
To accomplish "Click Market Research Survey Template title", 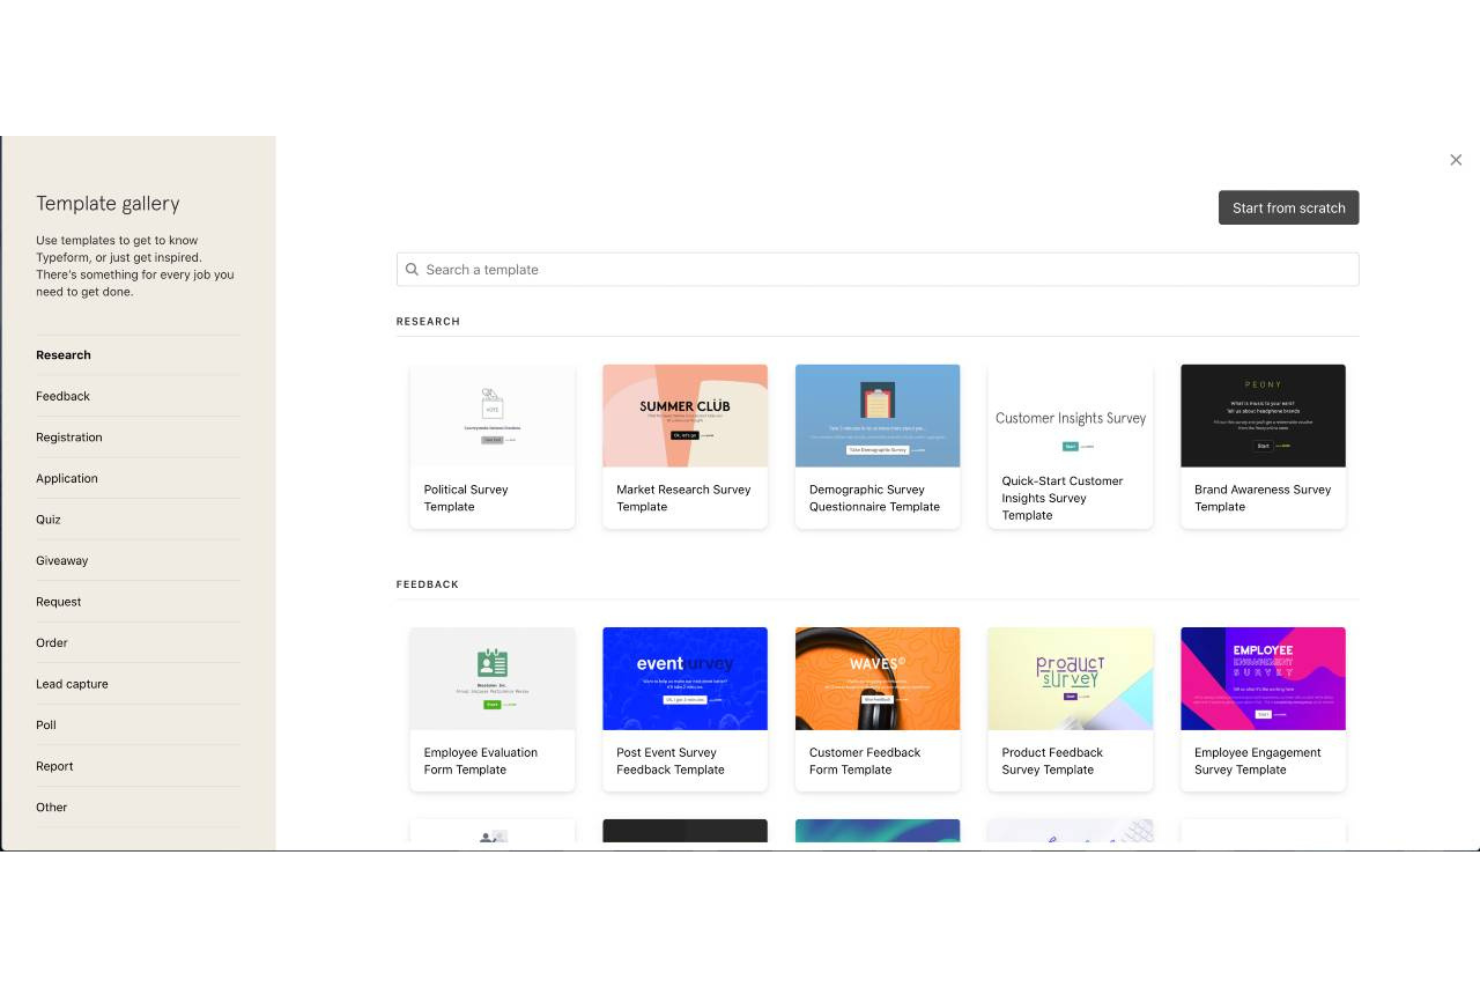I will click(683, 498).
